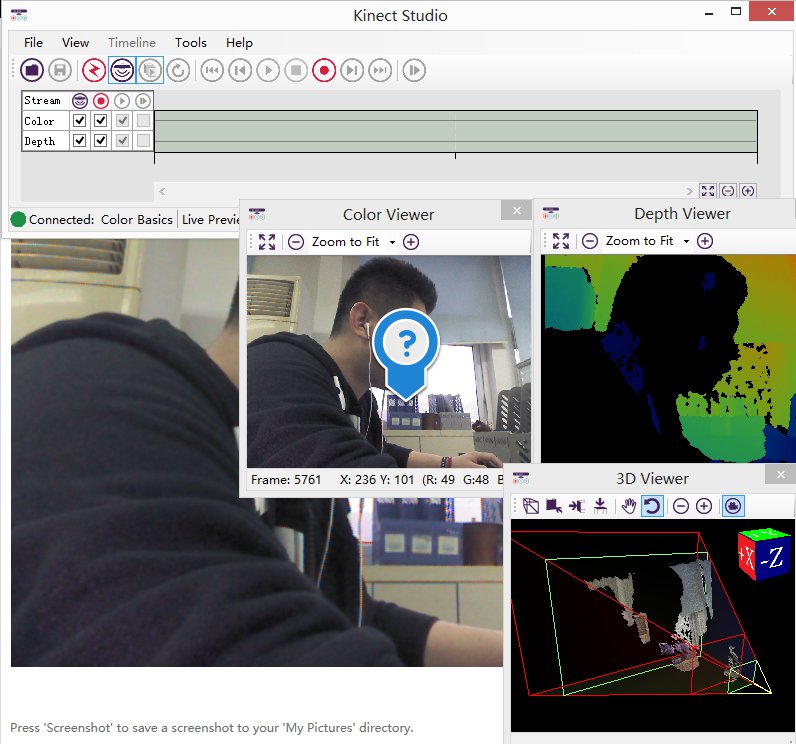
Task: Click 3D Viewer down-arrow floor icon
Action: click(601, 506)
